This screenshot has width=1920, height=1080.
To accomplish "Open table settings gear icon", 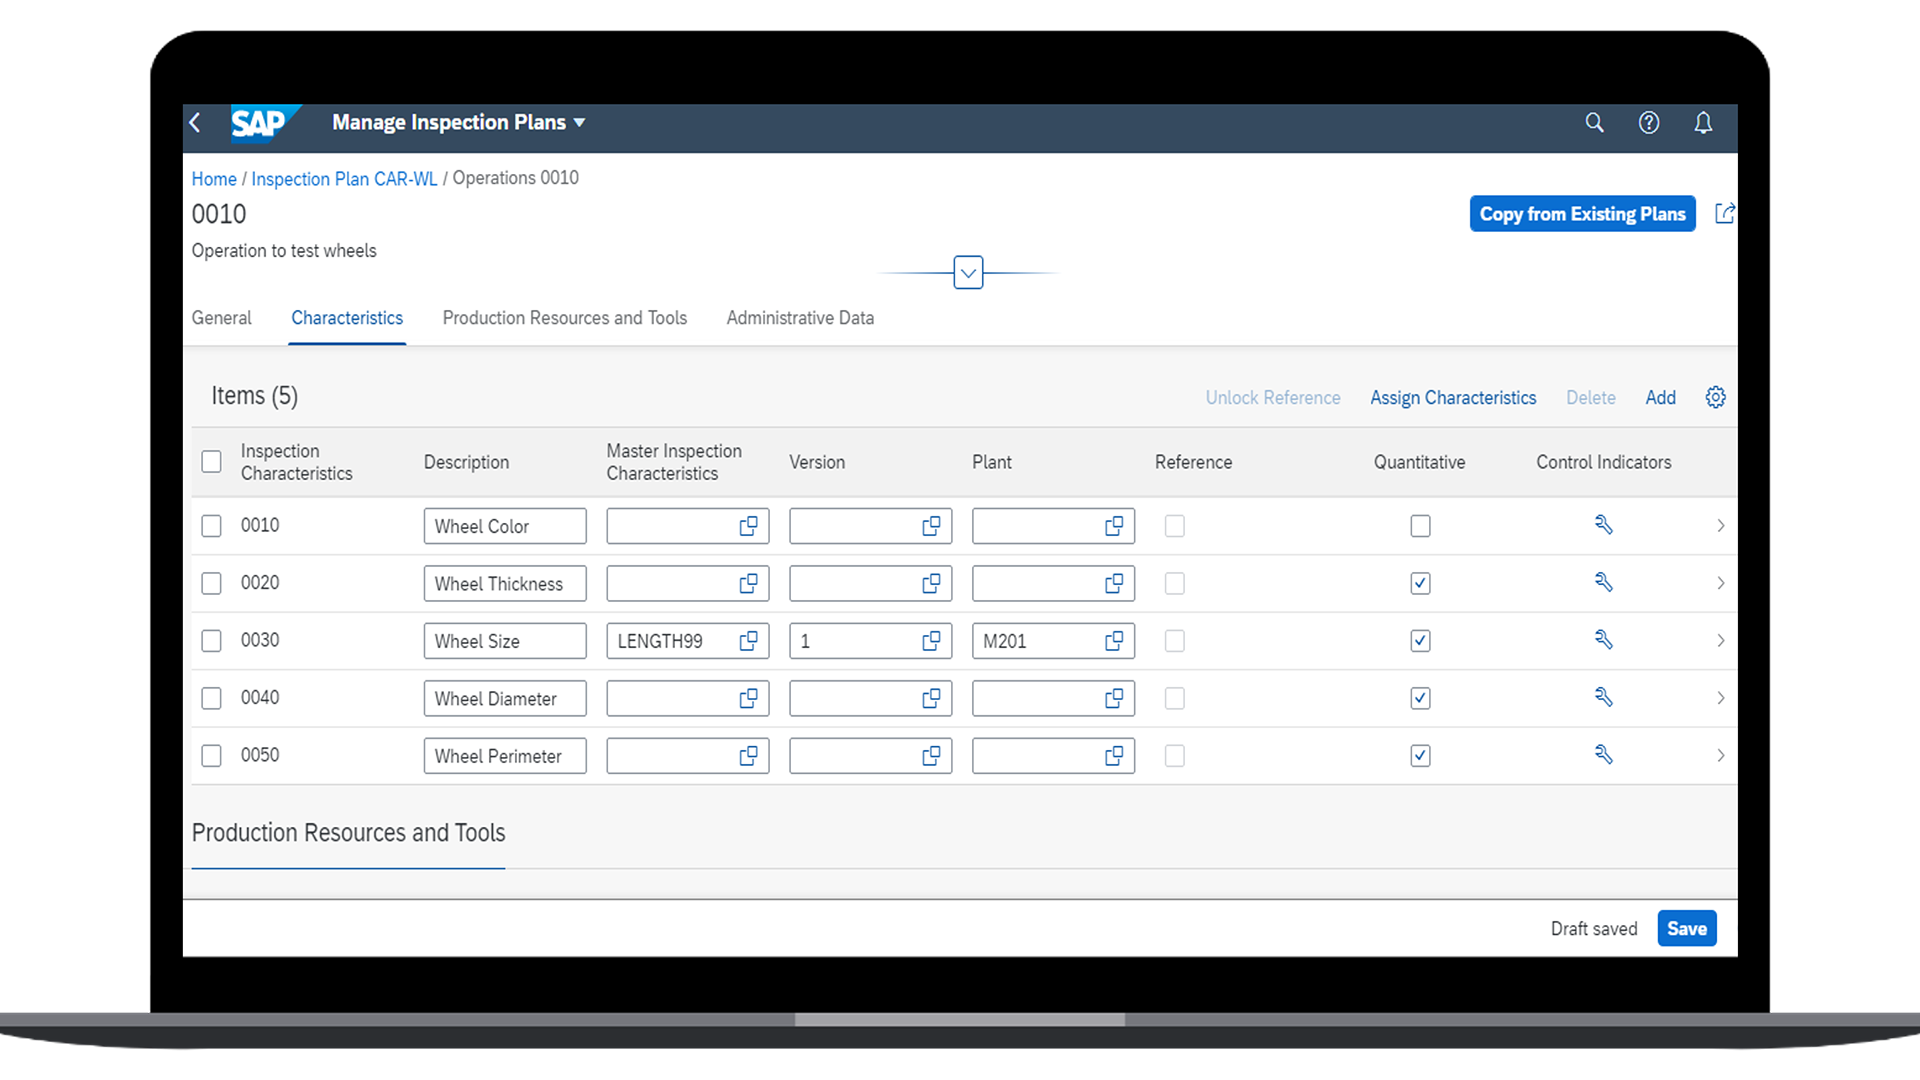I will point(1715,397).
